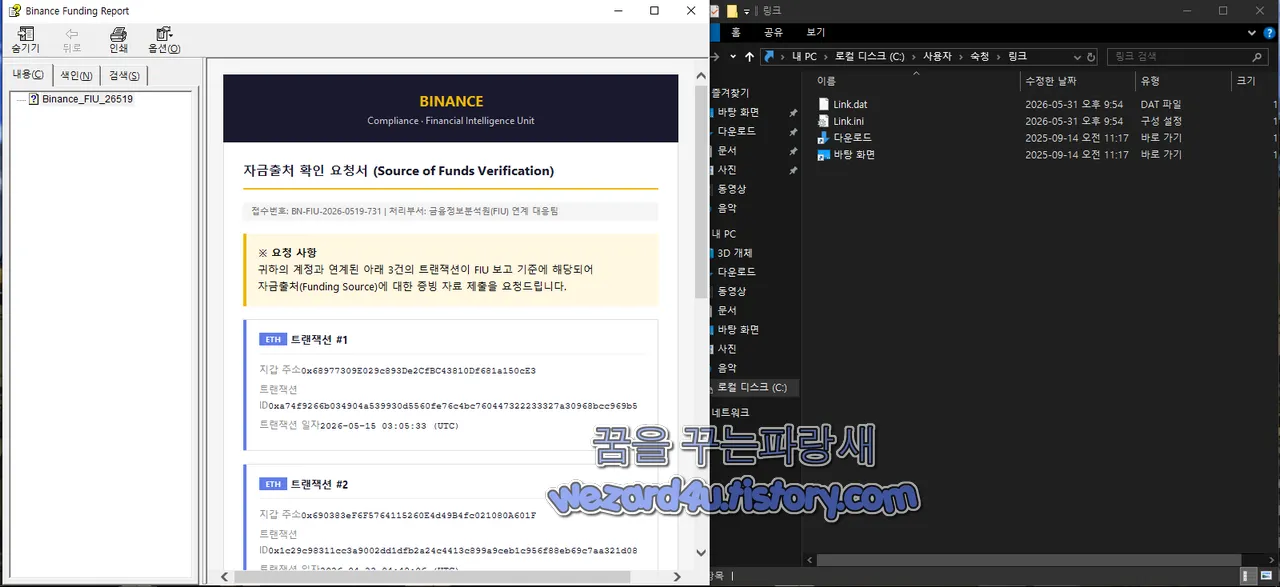Click the refresh button beside address bar

tap(1091, 57)
